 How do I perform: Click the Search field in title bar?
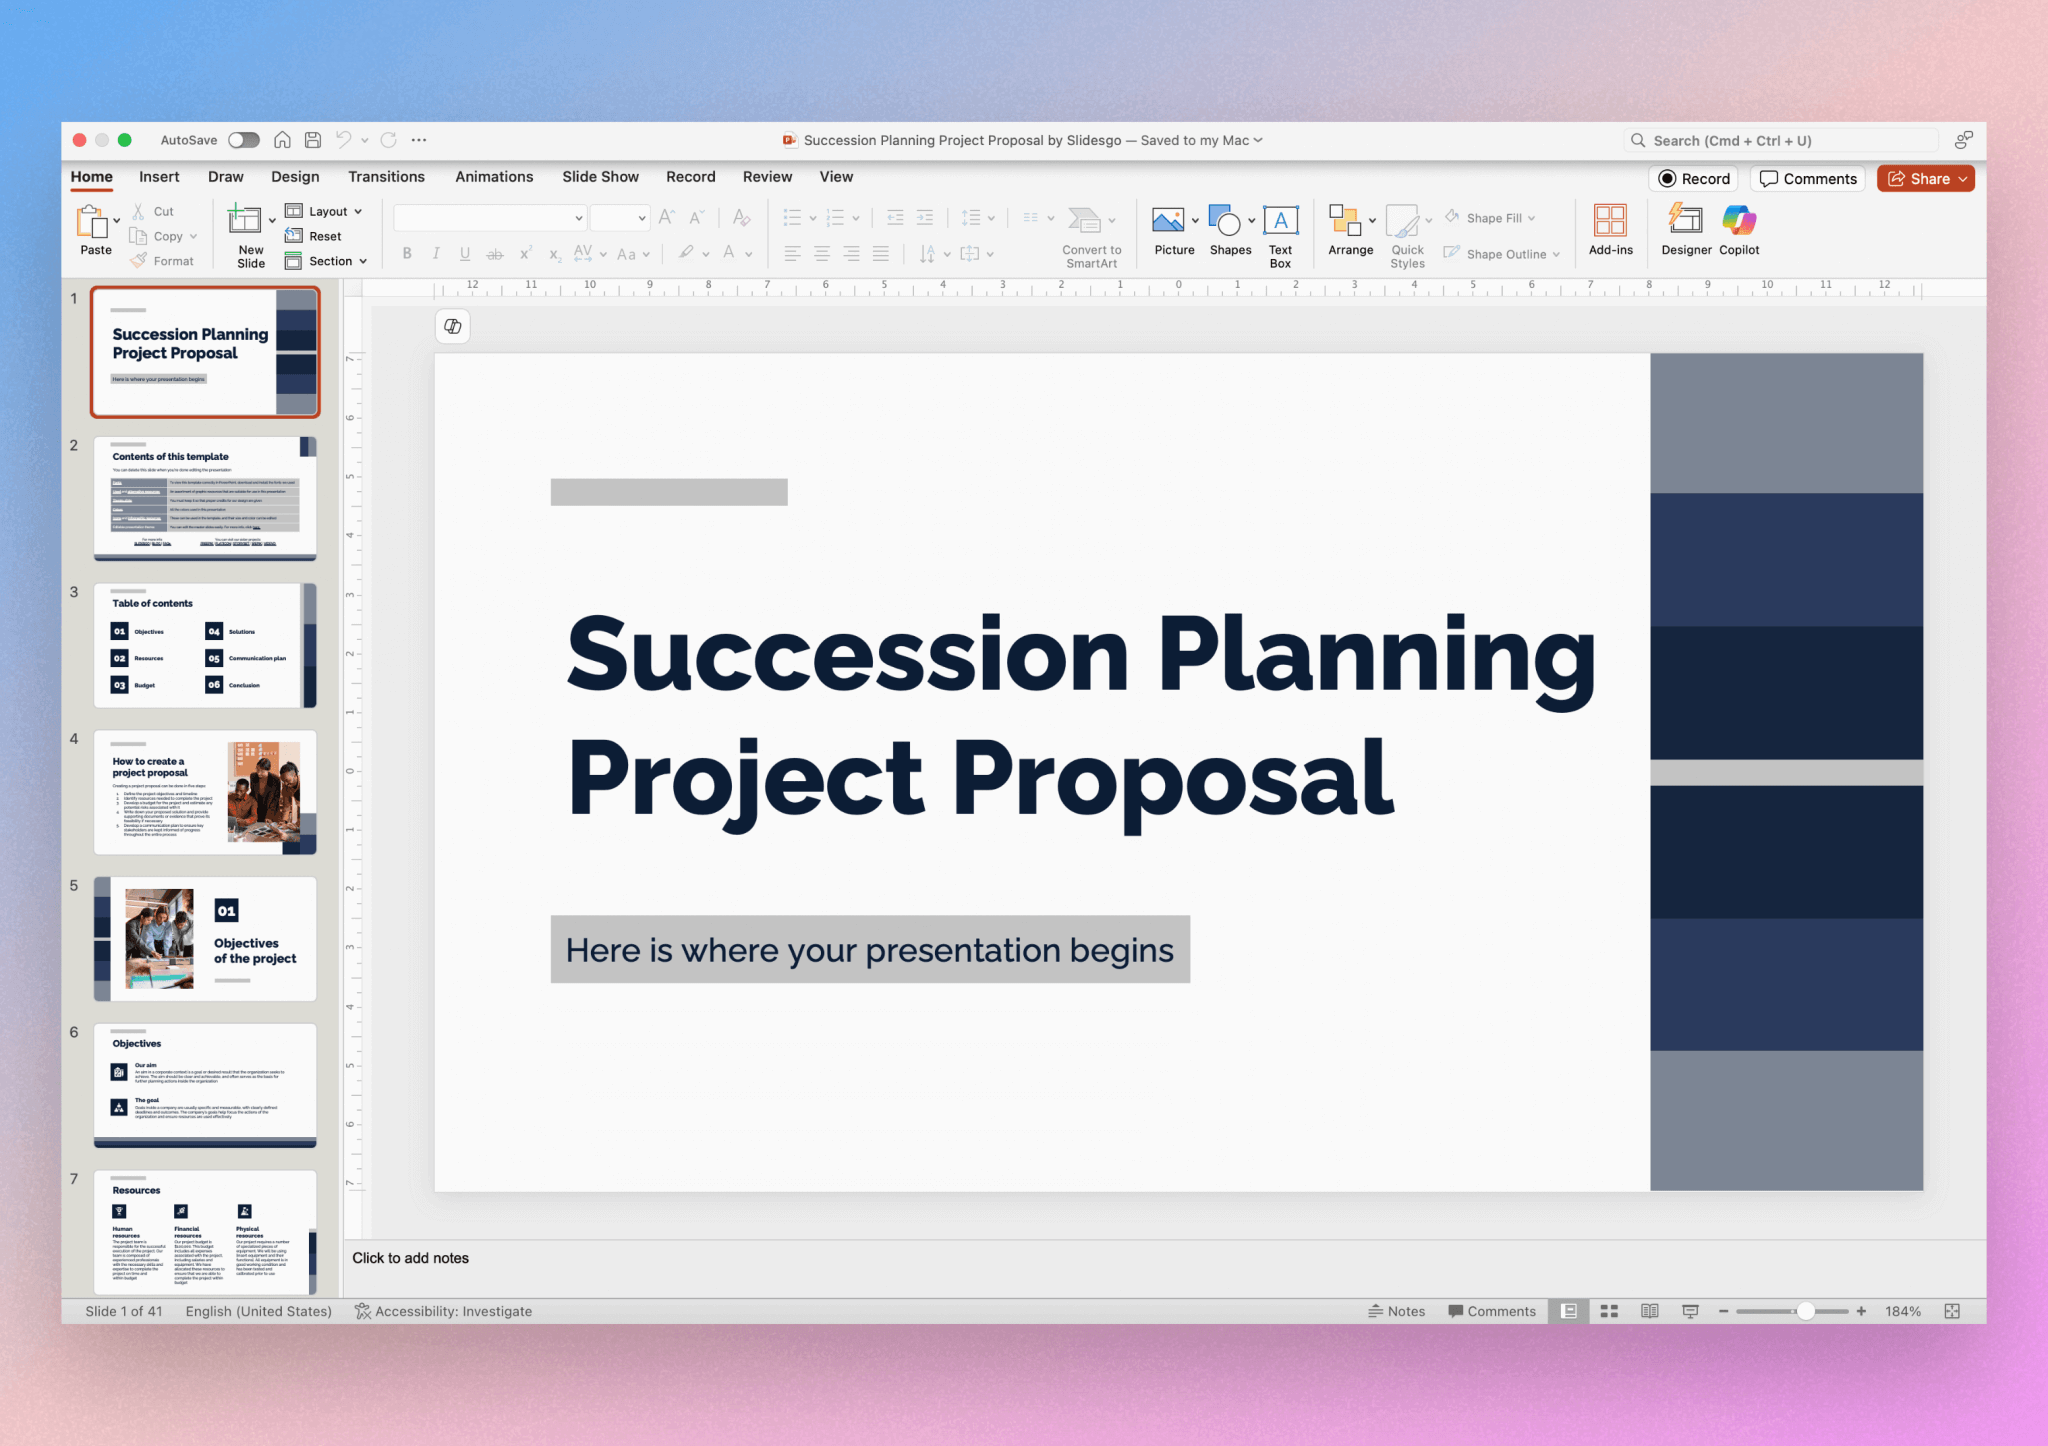(1782, 140)
